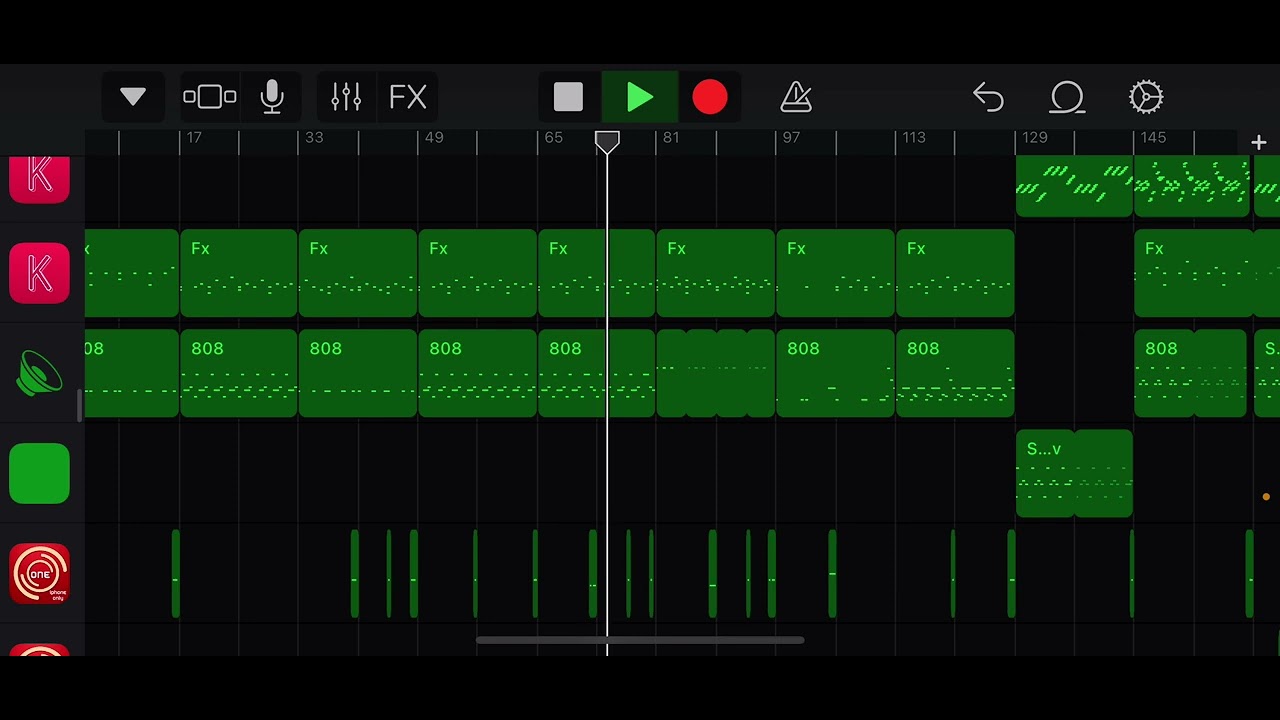The width and height of the screenshot is (1280, 720).
Task: Select the red ONE app track icon
Action: click(39, 573)
